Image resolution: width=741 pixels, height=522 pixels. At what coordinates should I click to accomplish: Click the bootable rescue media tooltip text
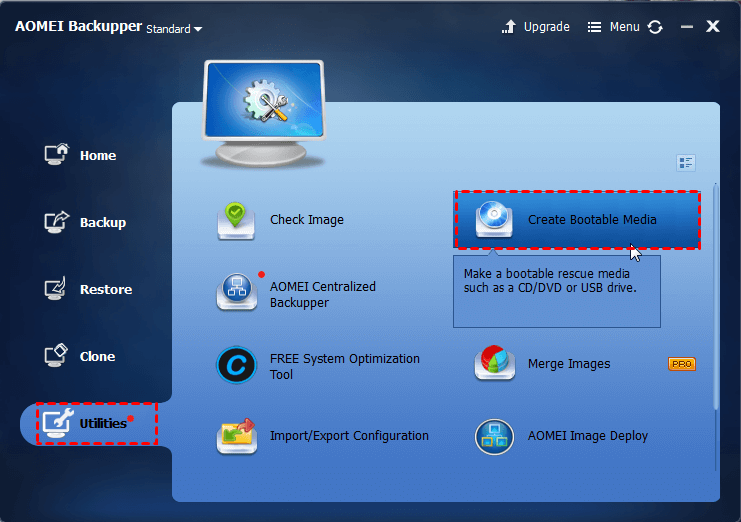click(x=550, y=281)
